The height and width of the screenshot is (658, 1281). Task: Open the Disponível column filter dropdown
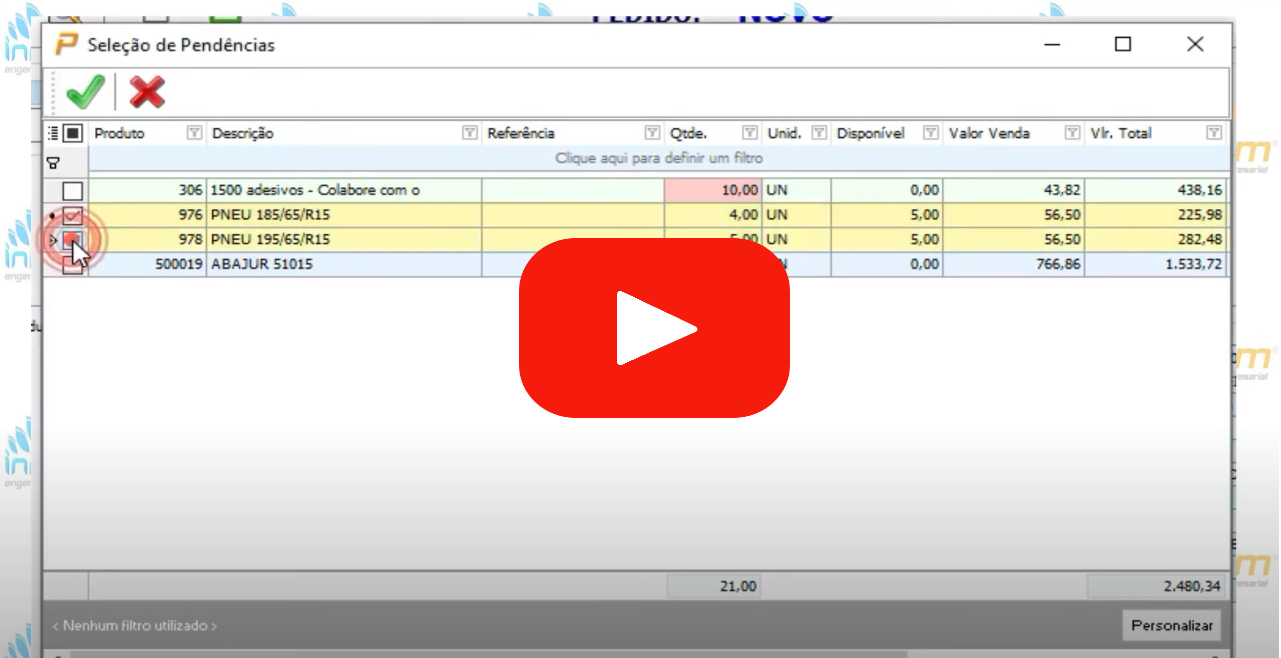(931, 133)
